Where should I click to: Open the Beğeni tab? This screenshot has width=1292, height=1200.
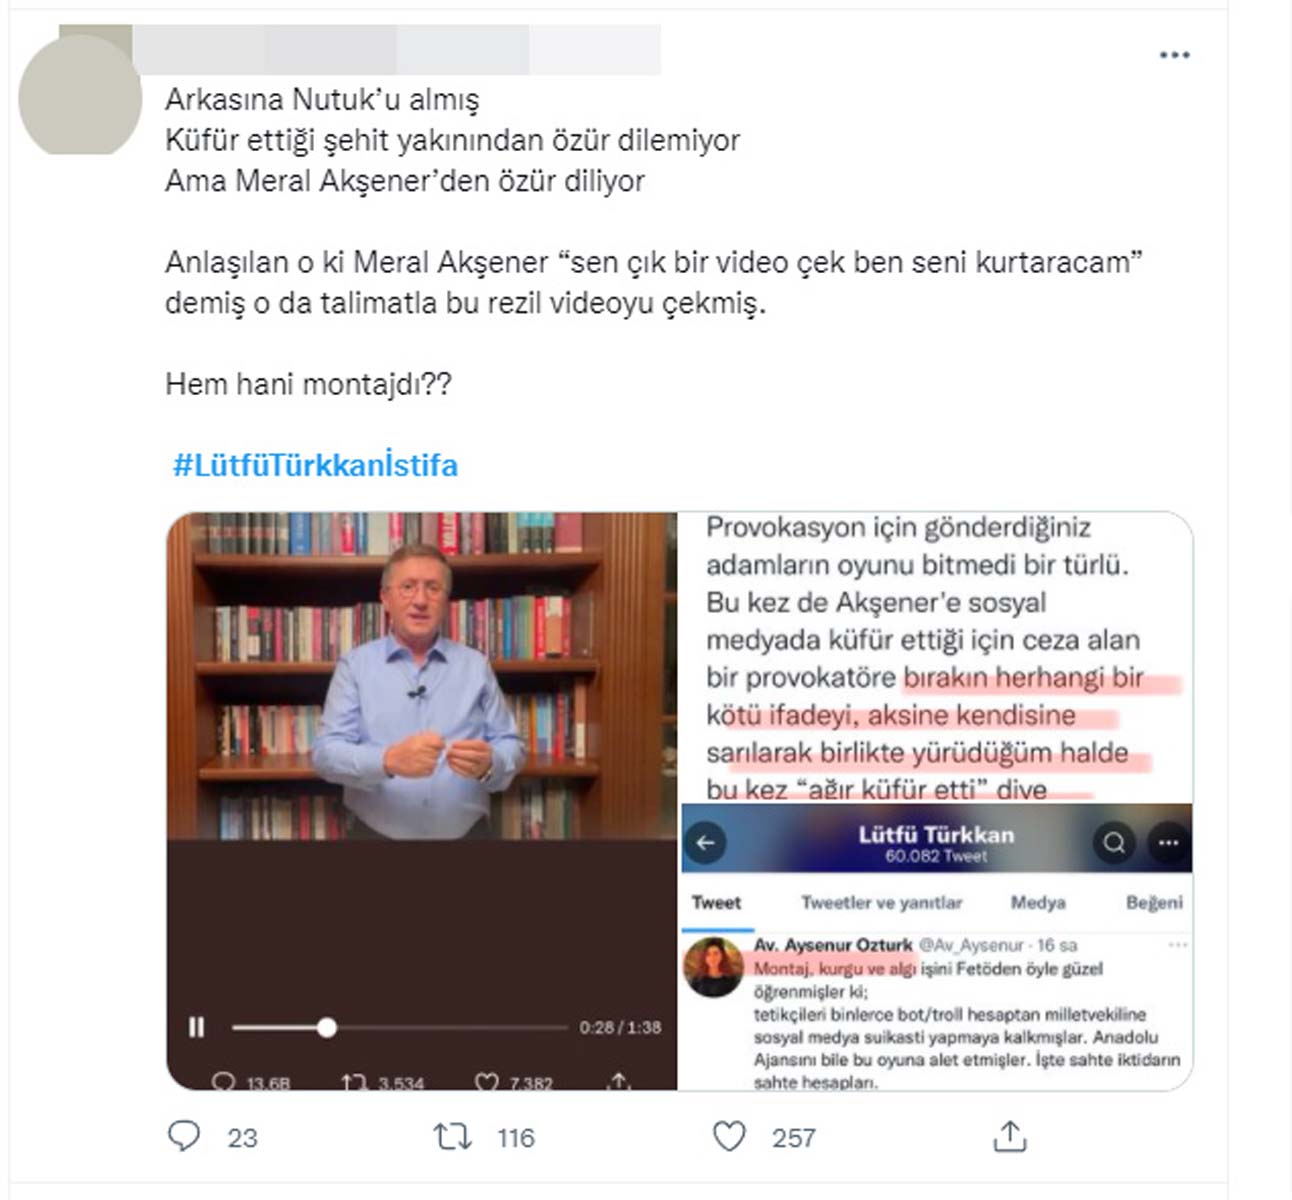[x=1154, y=903]
